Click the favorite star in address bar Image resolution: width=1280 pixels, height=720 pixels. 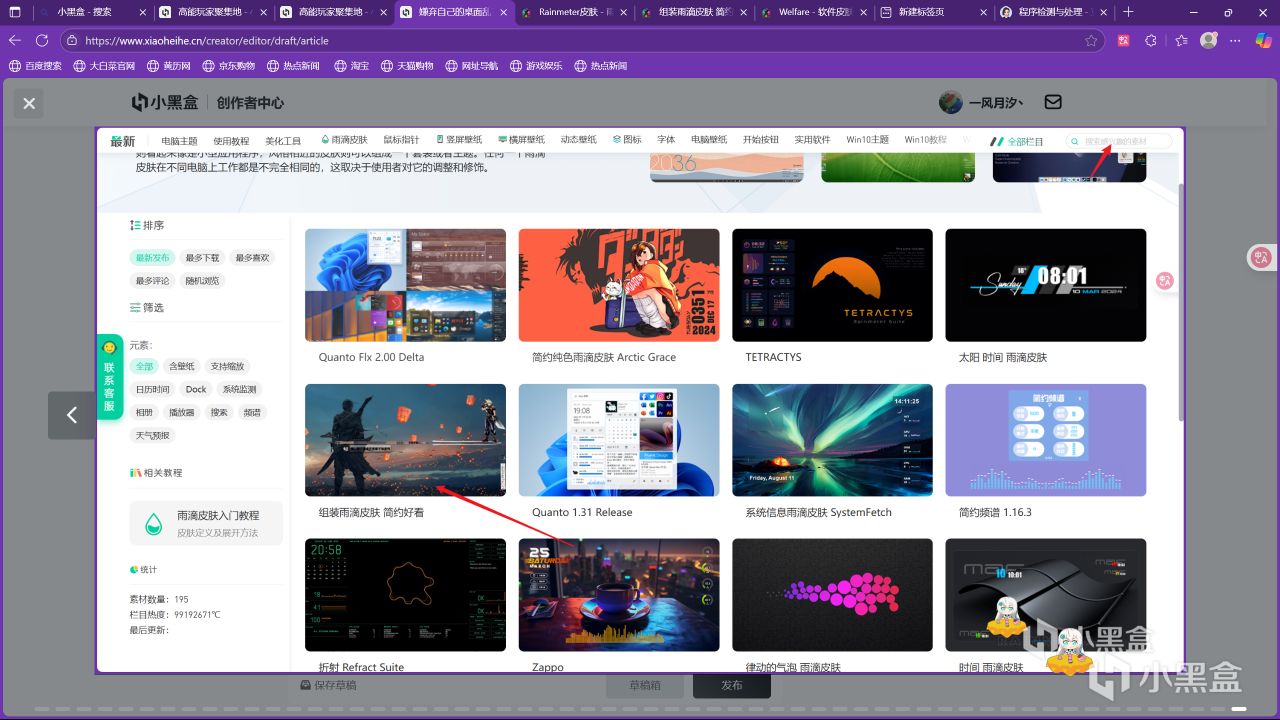(1091, 41)
